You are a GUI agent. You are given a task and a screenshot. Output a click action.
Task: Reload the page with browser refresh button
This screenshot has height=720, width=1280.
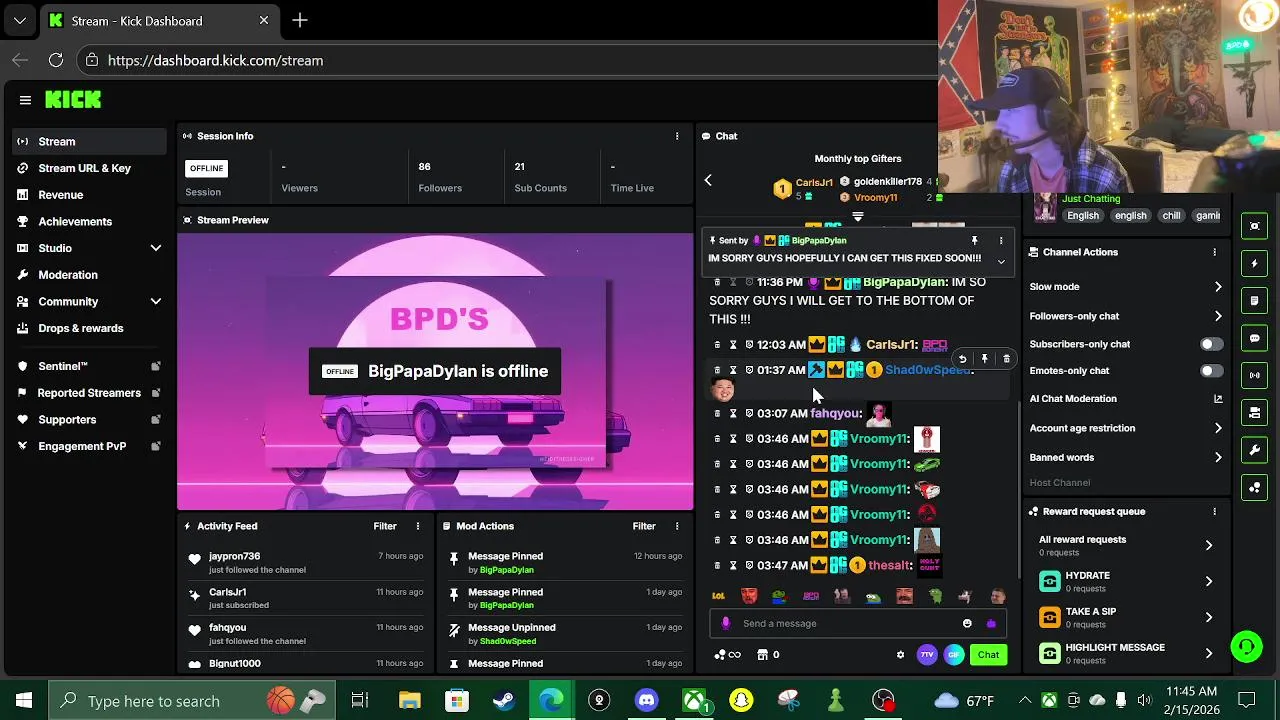click(56, 61)
